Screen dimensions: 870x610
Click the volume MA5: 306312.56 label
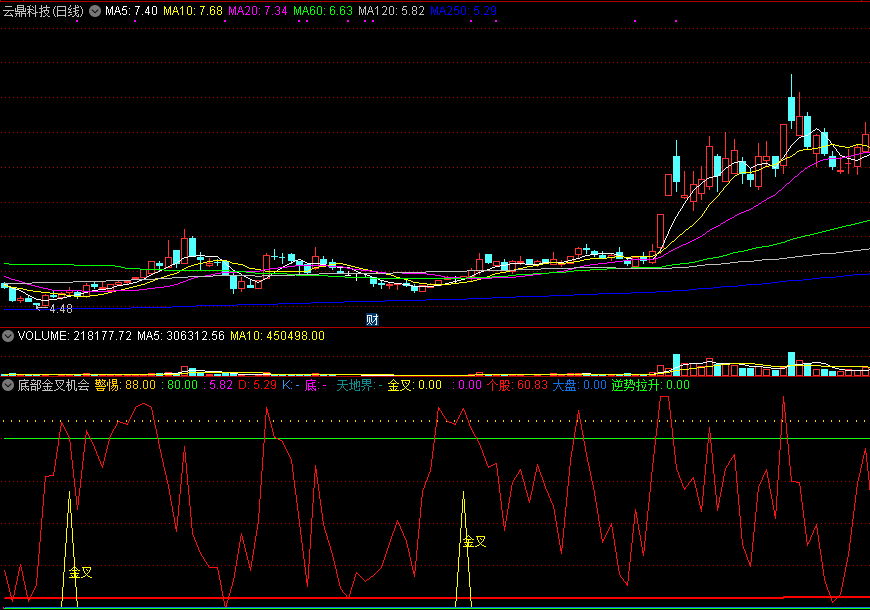(181, 336)
